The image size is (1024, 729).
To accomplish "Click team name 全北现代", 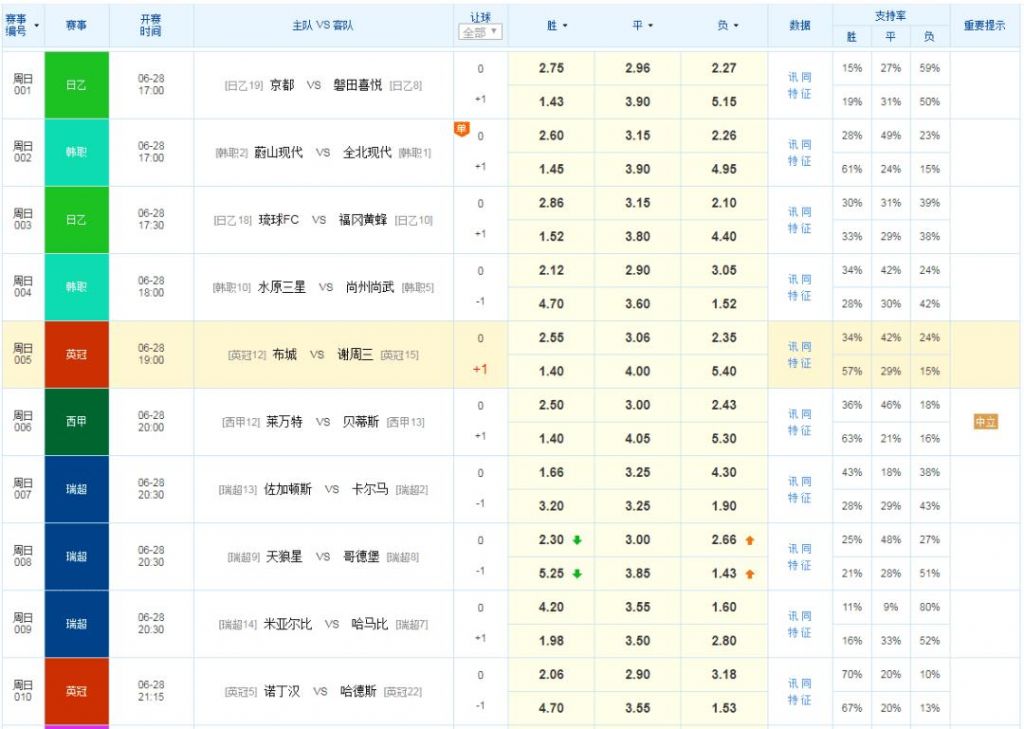I will click(x=367, y=152).
